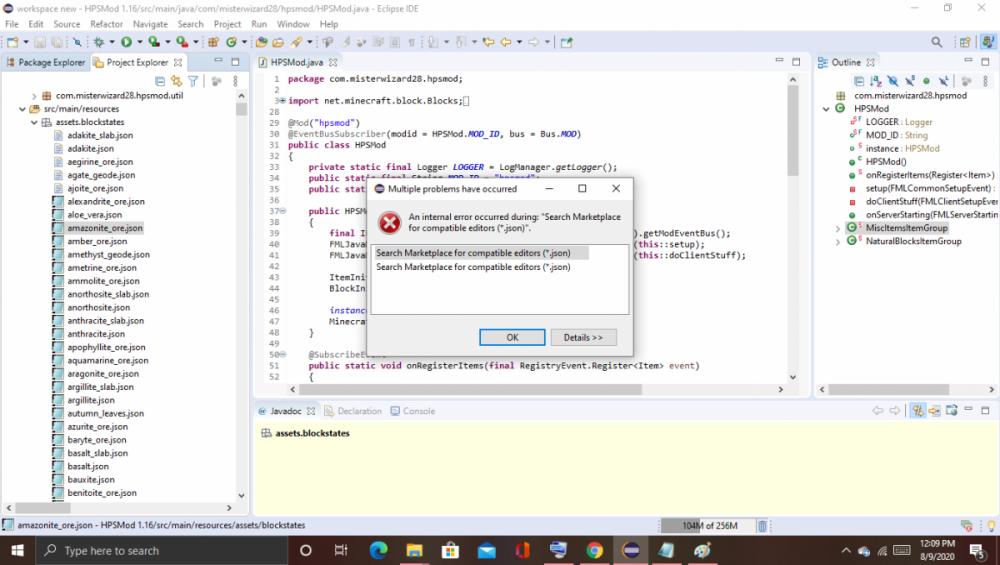Click the Windows search box in taskbar
This screenshot has height=565, width=1000.
159,550
